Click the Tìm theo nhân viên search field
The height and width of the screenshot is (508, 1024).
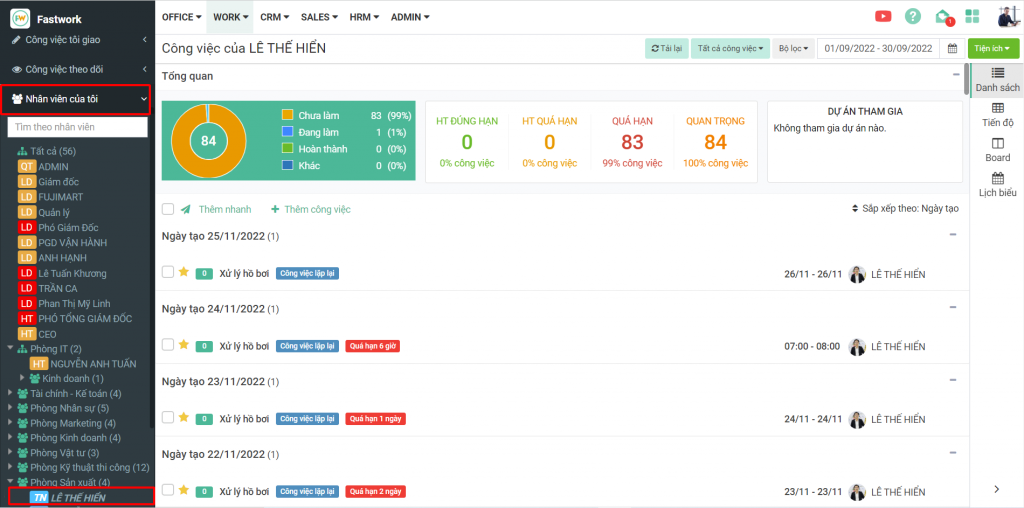(78, 127)
